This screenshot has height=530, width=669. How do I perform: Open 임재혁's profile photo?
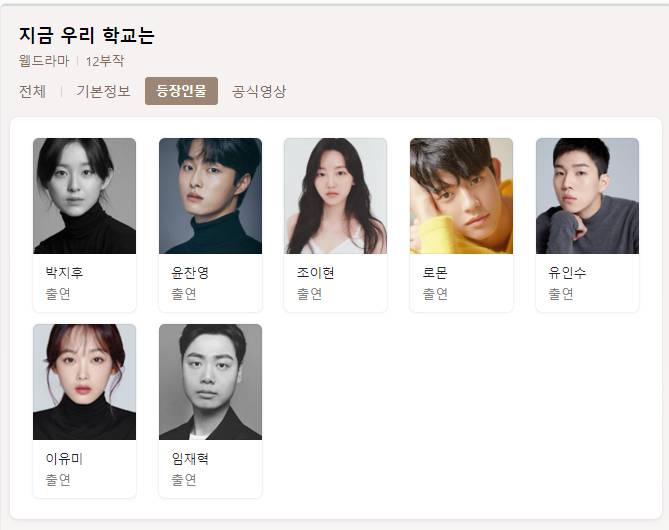coord(210,382)
